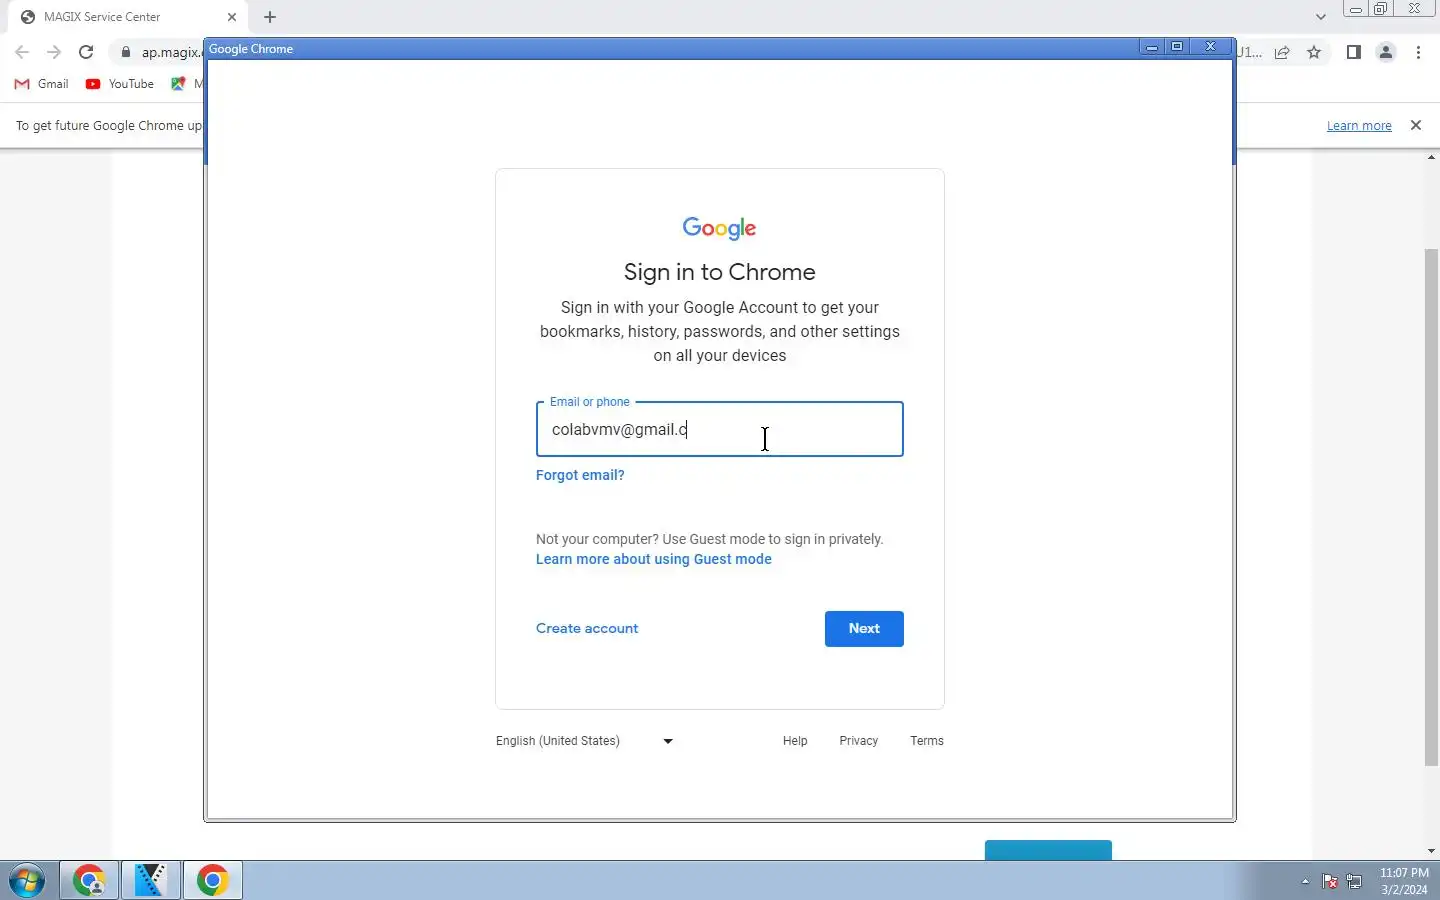This screenshot has width=1440, height=900.
Task: Minimize the Google Chrome sign-in popup
Action: coord(1152,47)
